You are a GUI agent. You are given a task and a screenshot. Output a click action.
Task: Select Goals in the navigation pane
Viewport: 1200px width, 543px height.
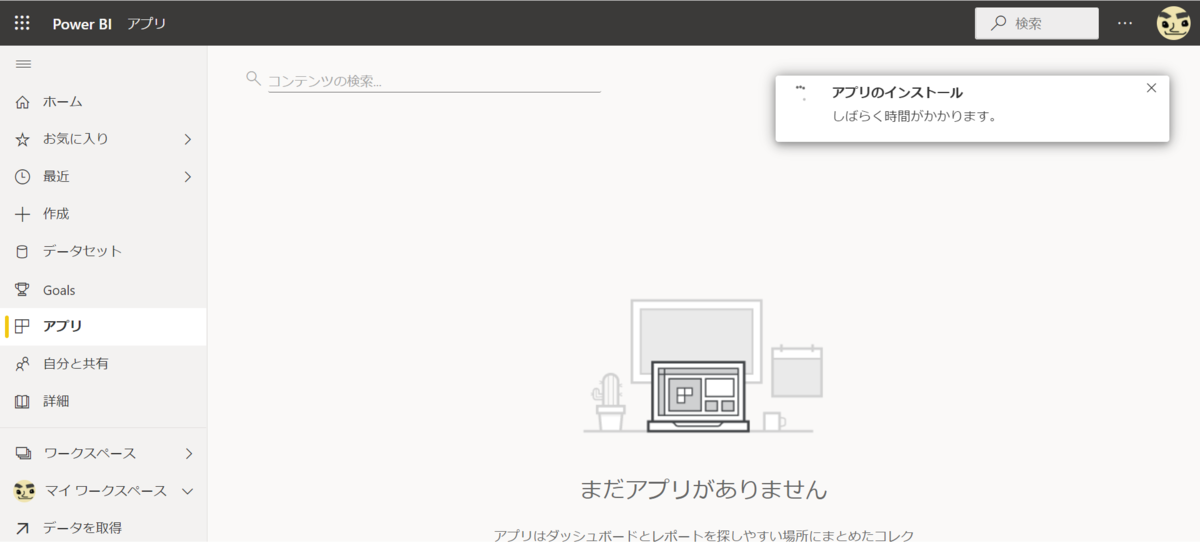click(x=103, y=290)
